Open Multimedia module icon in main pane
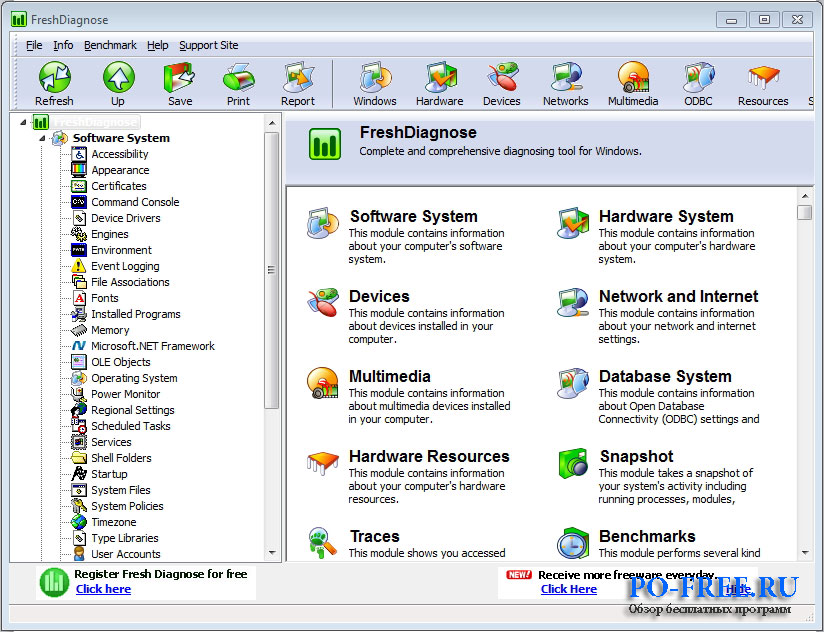 coord(323,382)
